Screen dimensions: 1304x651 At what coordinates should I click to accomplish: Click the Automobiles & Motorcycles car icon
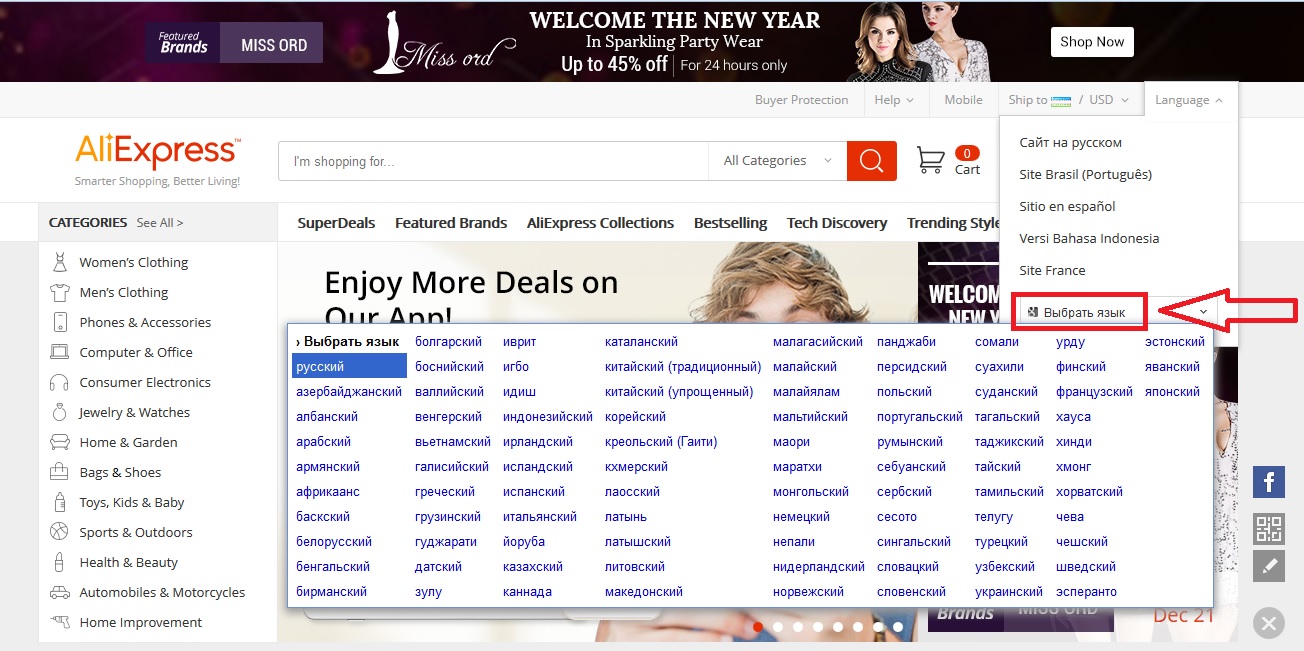click(60, 592)
